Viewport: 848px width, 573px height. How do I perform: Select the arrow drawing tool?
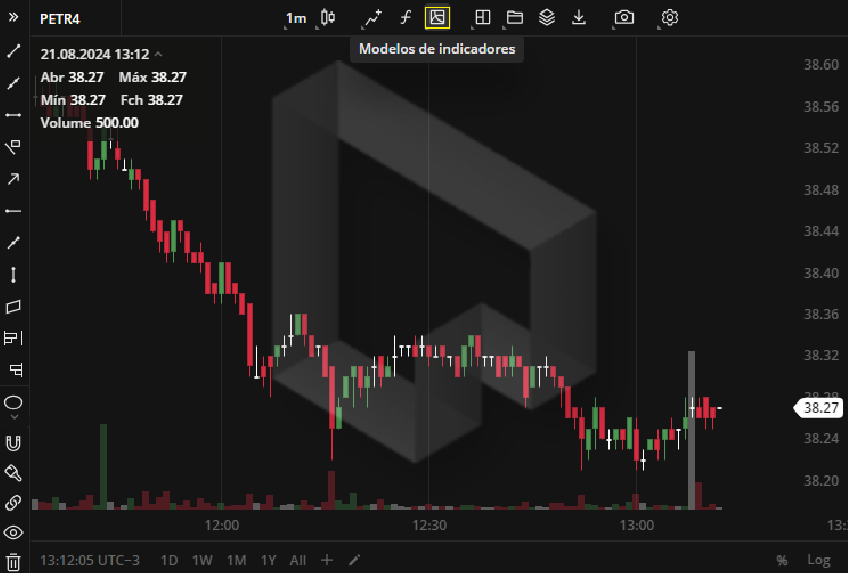click(14, 179)
